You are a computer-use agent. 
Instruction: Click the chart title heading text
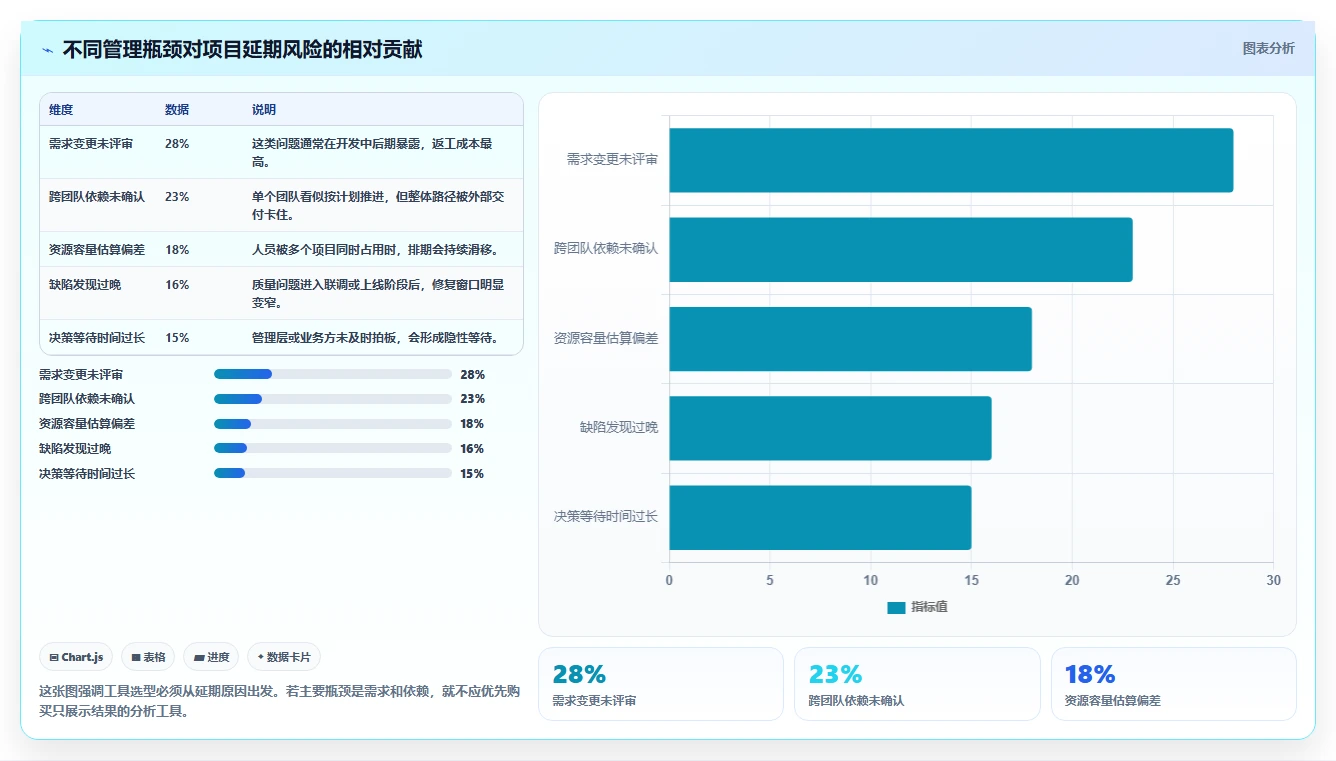pyautogui.click(x=242, y=50)
